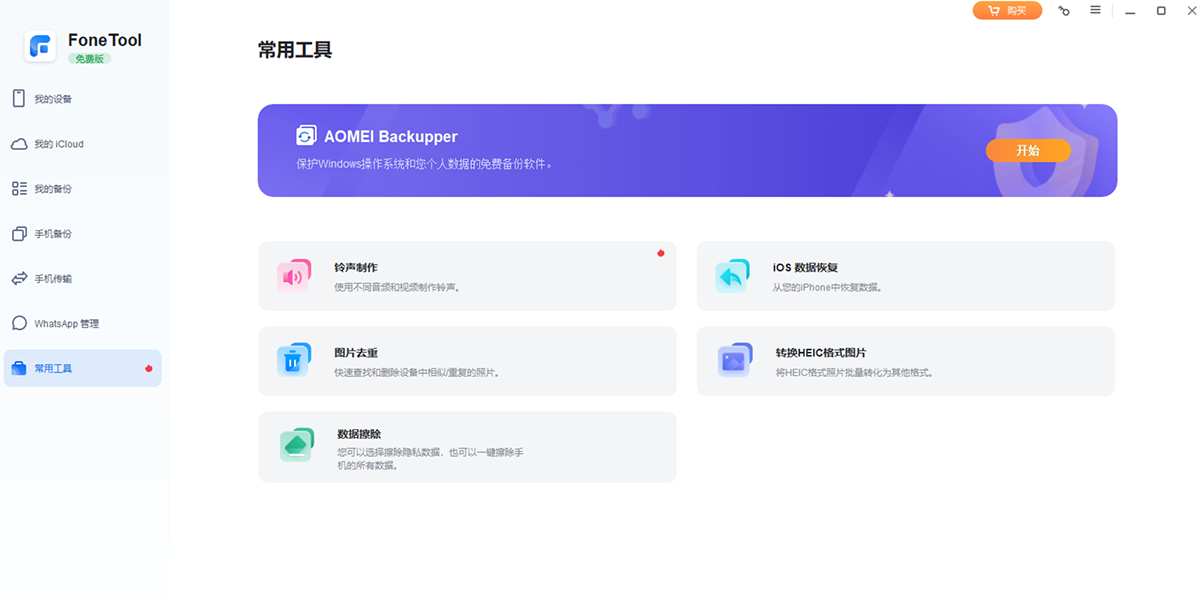Click the 我的备份 list icon
The height and width of the screenshot is (600, 1200).
tap(19, 188)
